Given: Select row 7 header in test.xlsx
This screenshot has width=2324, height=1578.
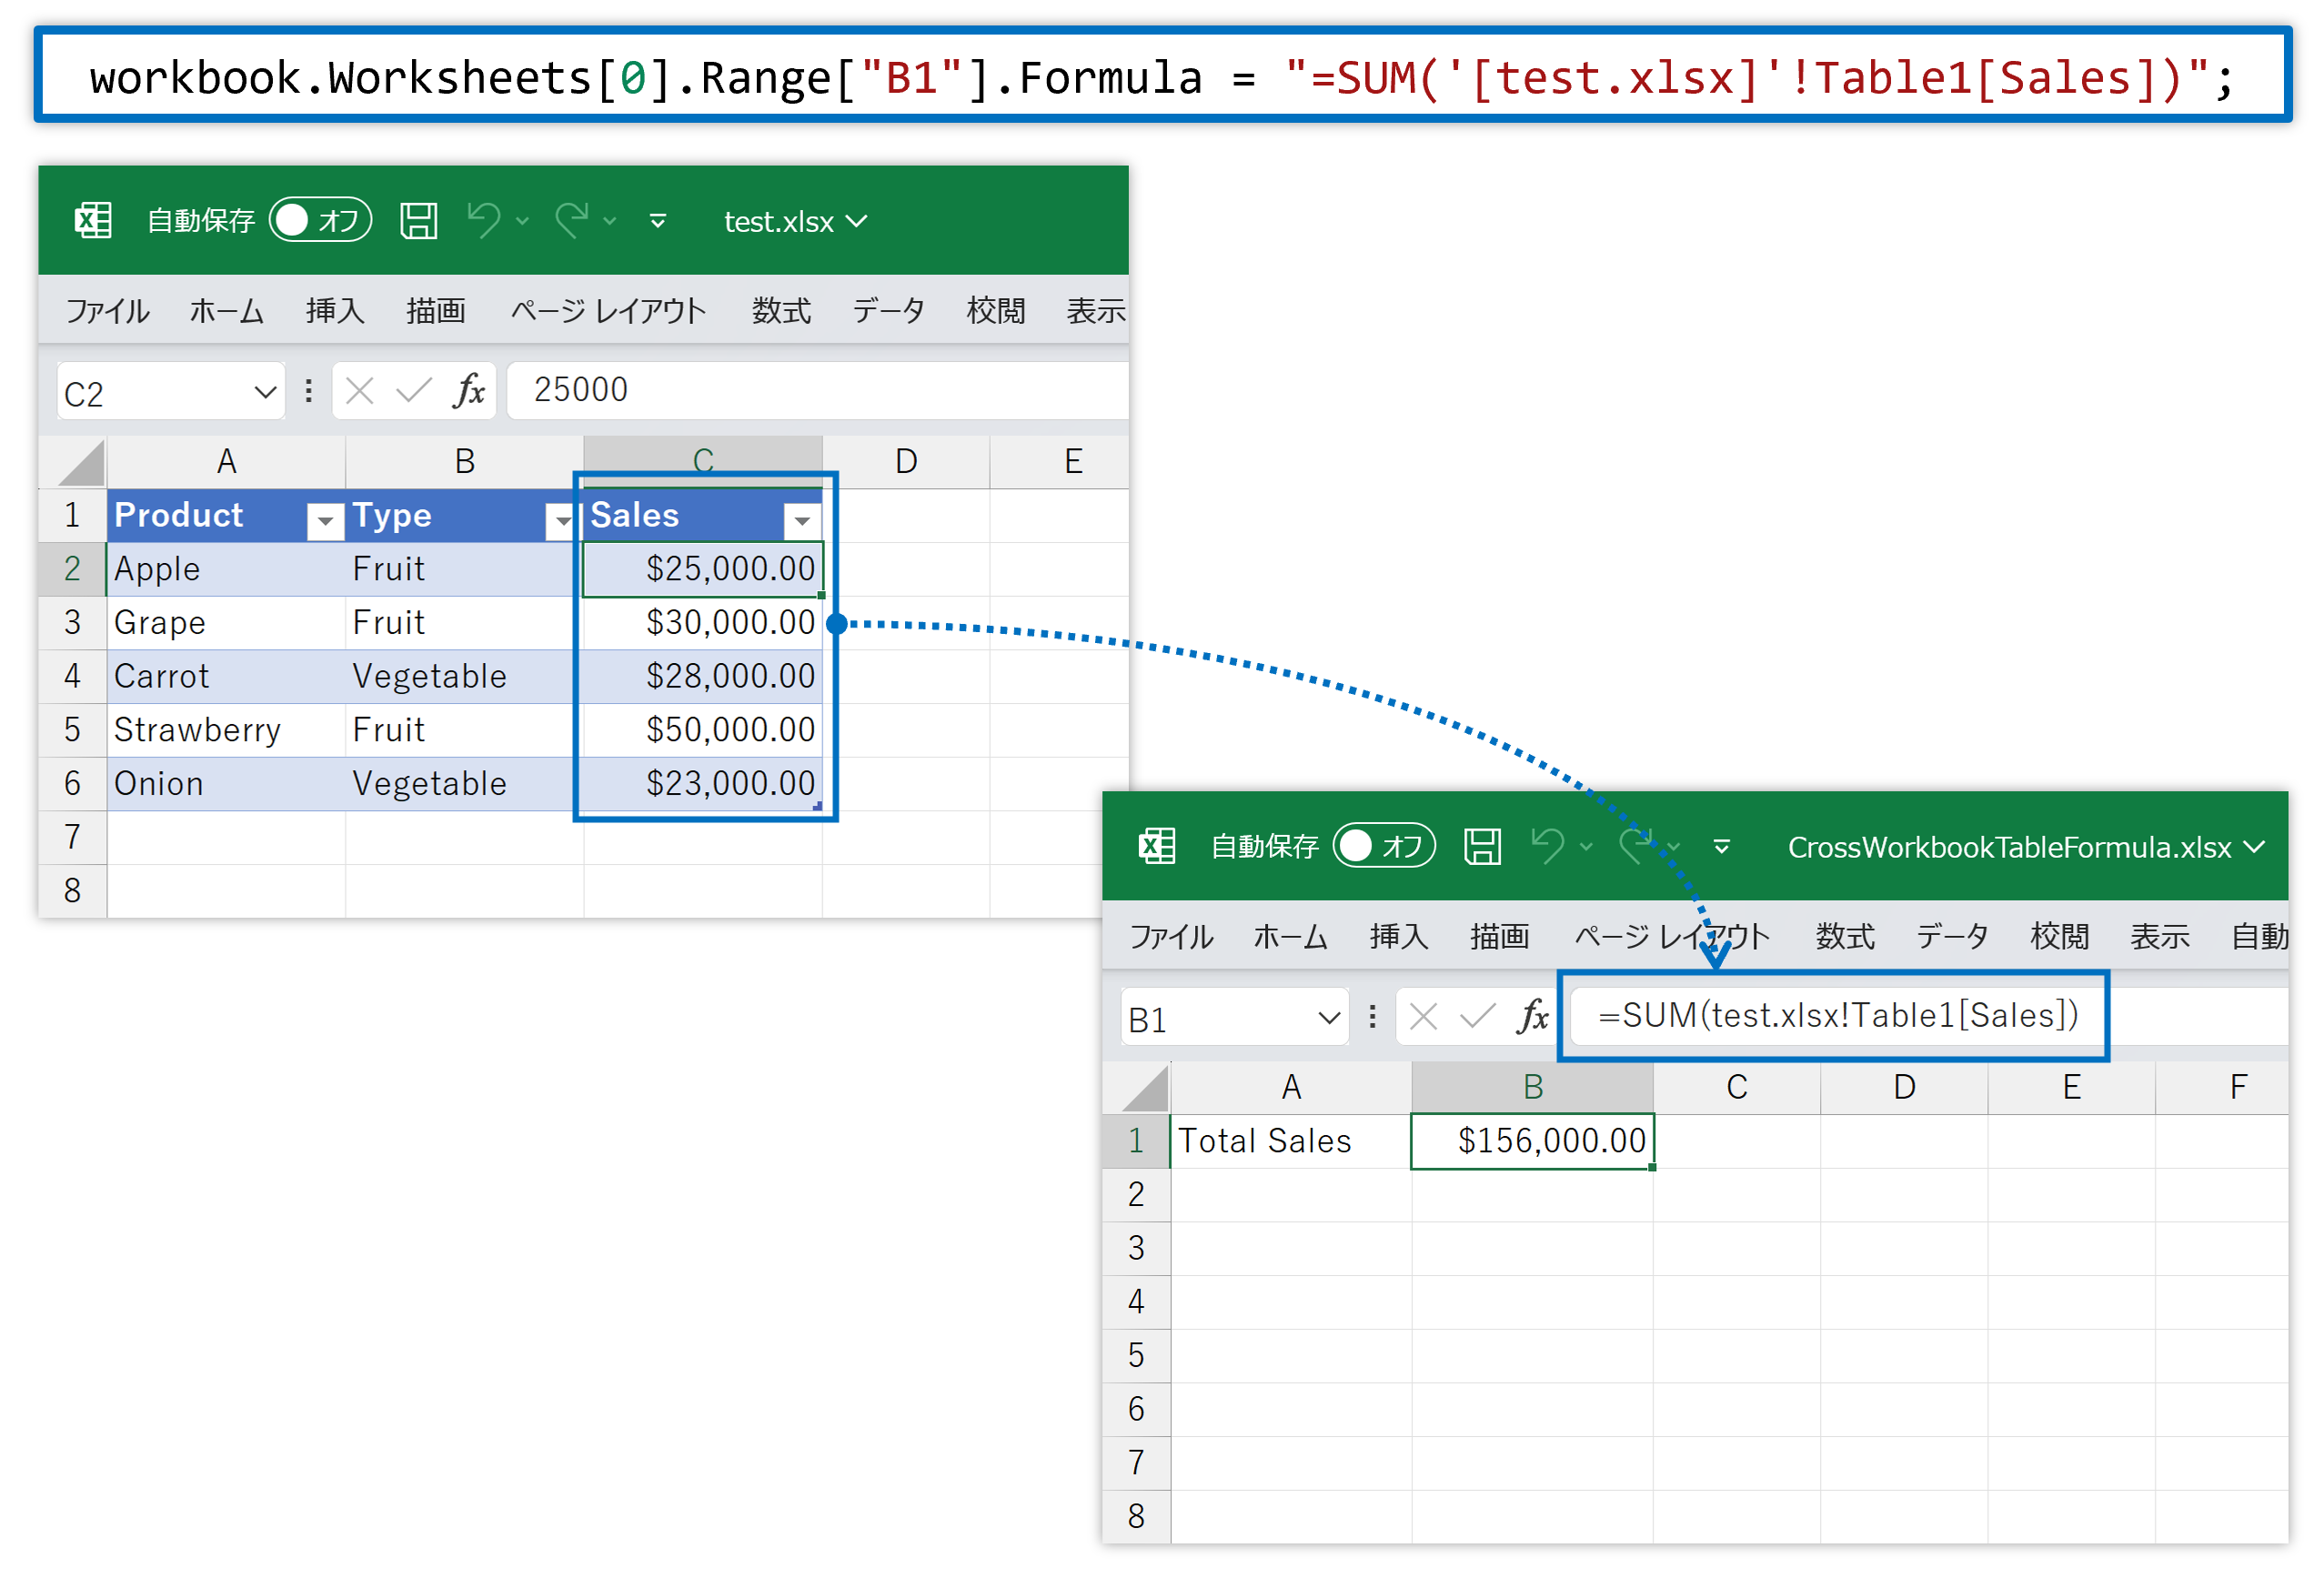Looking at the screenshot, I should (x=72, y=836).
